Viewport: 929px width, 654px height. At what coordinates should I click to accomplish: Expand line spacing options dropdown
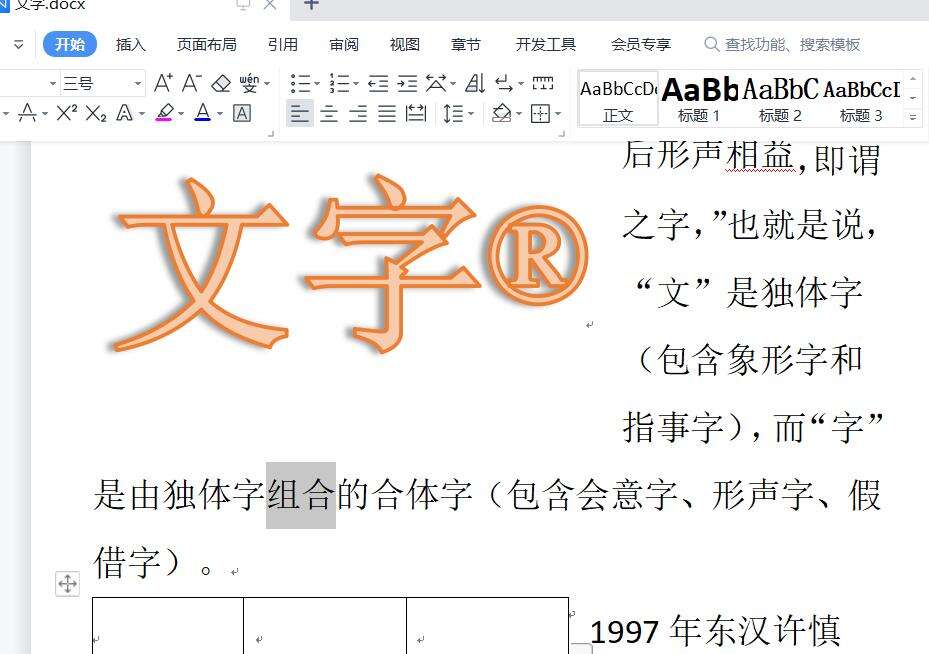[x=471, y=113]
